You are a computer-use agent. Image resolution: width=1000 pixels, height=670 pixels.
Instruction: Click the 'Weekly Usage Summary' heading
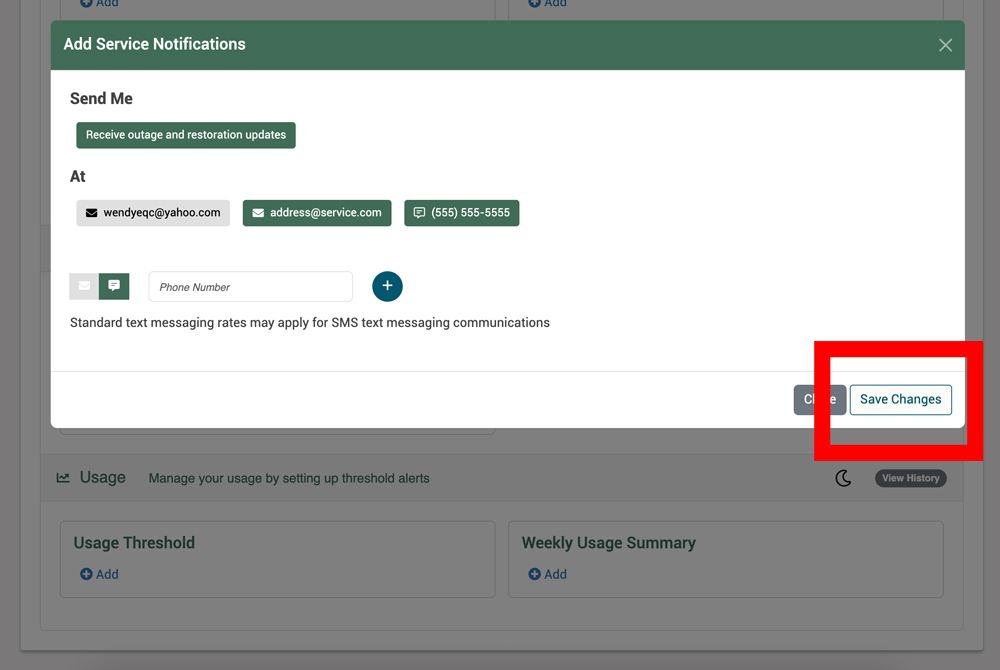click(x=608, y=543)
